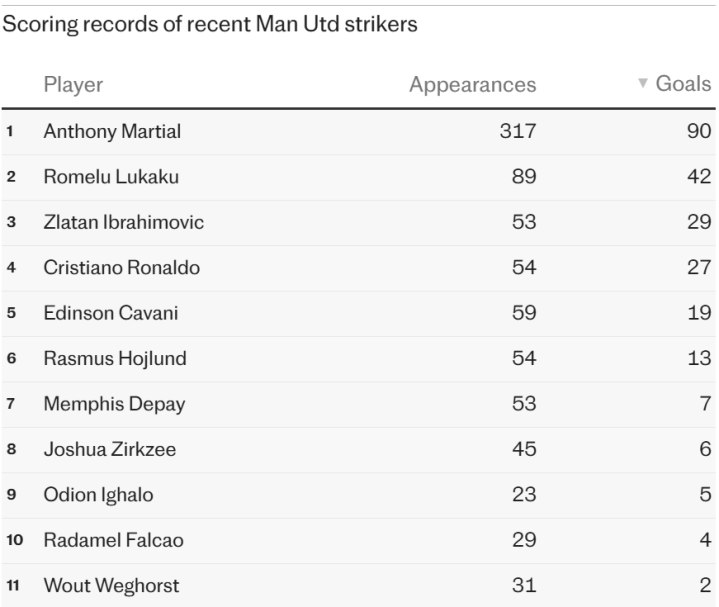Screen dimensions: 719x607
Task: Click Lukaku's 42 goals value
Action: [x=698, y=176]
